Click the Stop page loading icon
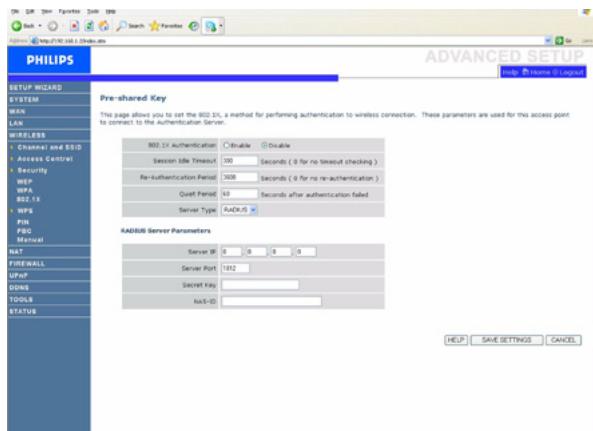The height and width of the screenshot is (431, 593). click(75, 26)
